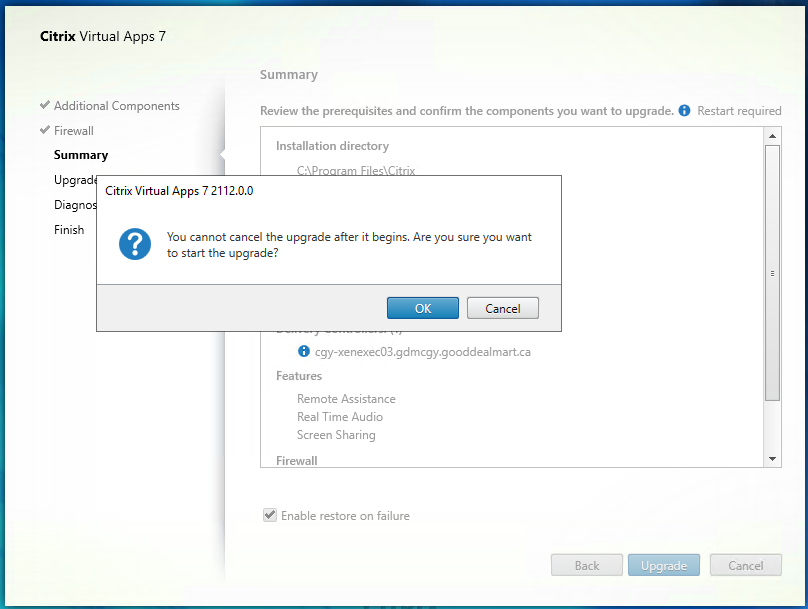Select the Summary wizard step
This screenshot has height=609, width=808.
[x=81, y=155]
